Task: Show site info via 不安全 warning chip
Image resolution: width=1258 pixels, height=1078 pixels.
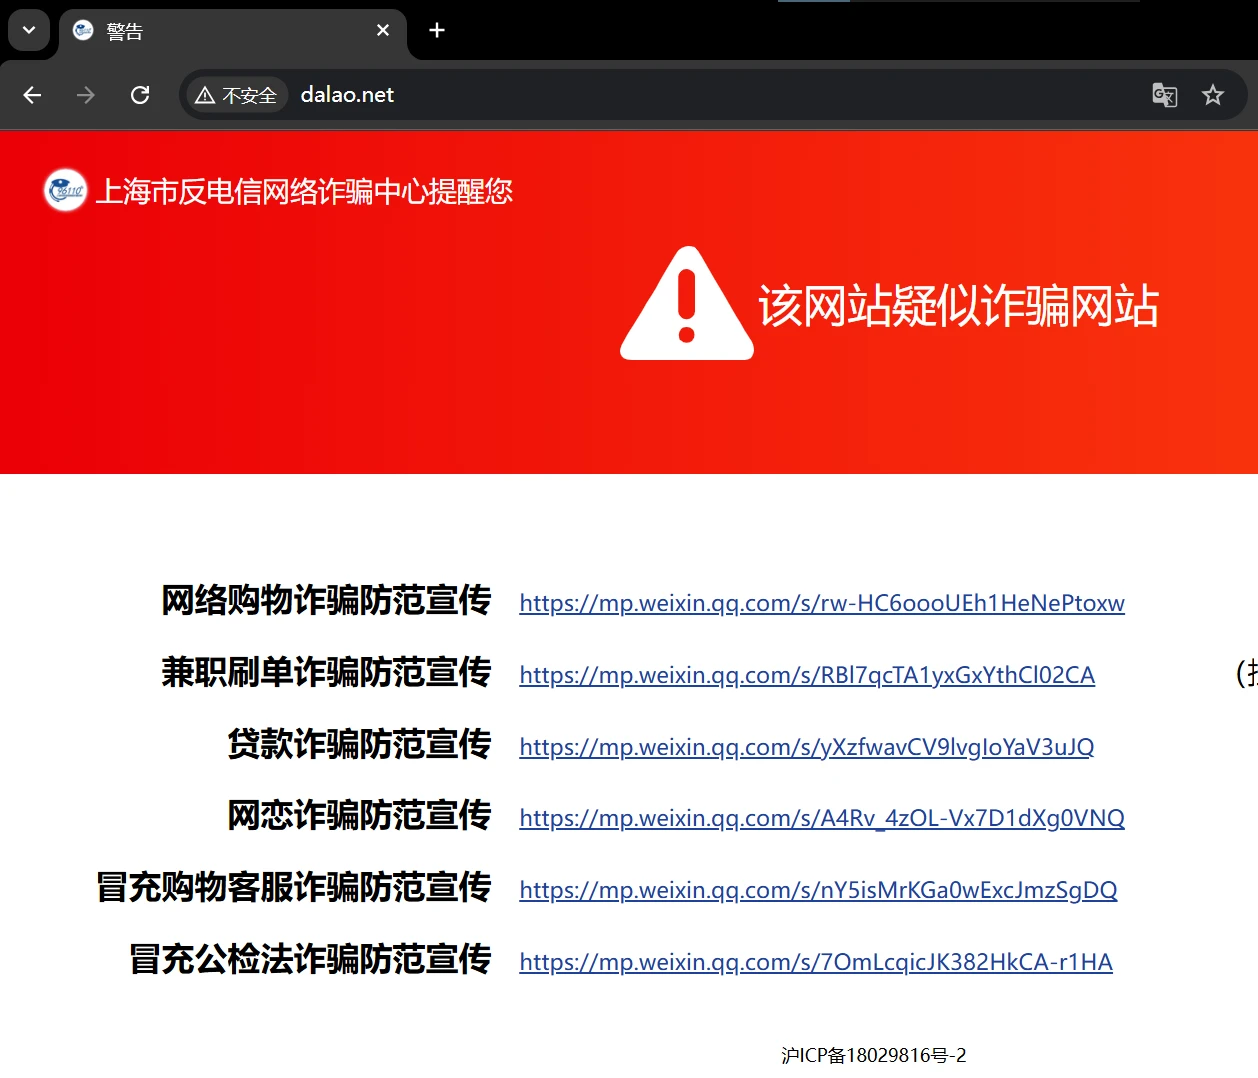Action: pyautogui.click(x=237, y=95)
